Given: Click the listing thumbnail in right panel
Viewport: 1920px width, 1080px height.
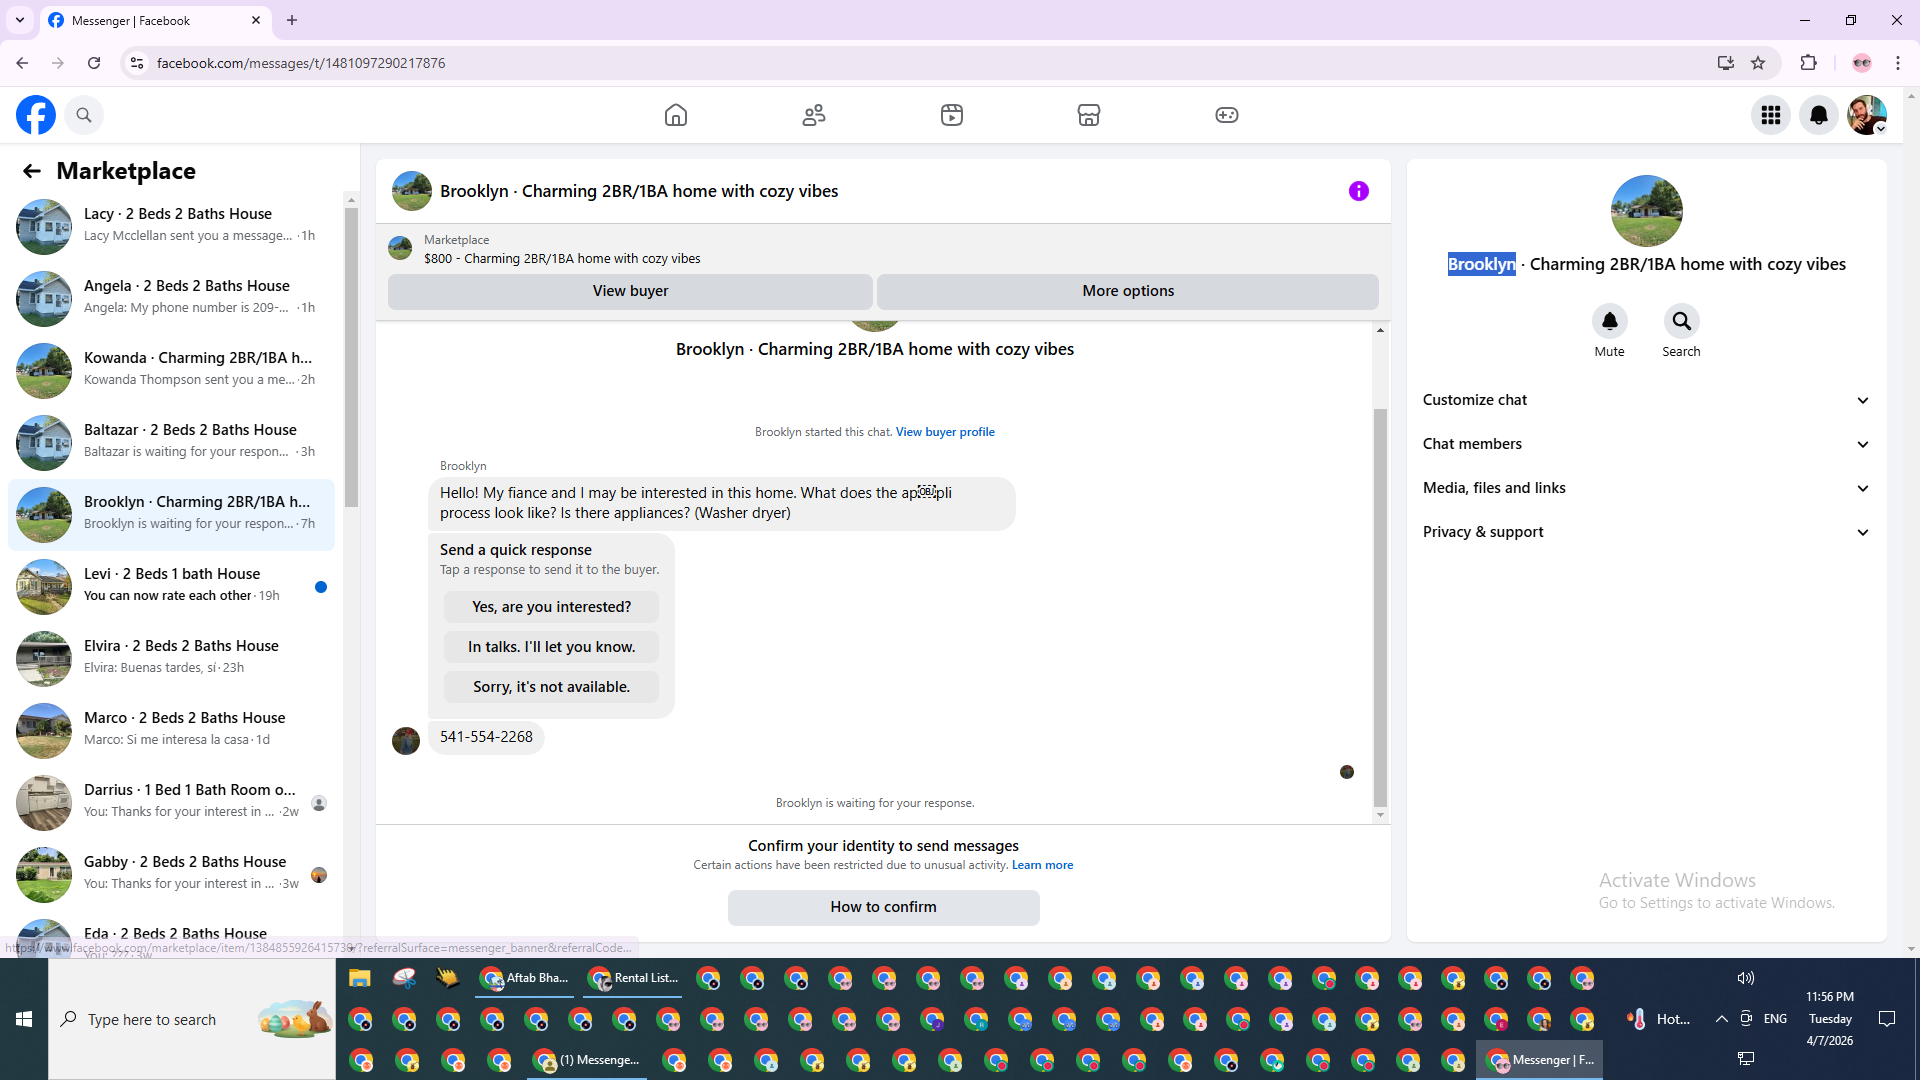Looking at the screenshot, I should [x=1646, y=211].
